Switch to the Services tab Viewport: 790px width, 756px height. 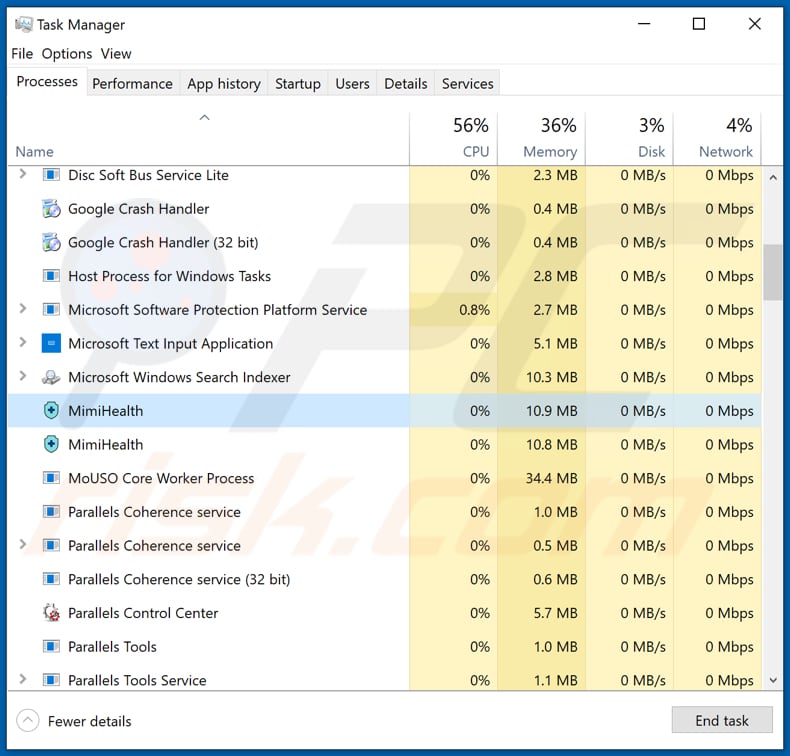click(x=468, y=84)
